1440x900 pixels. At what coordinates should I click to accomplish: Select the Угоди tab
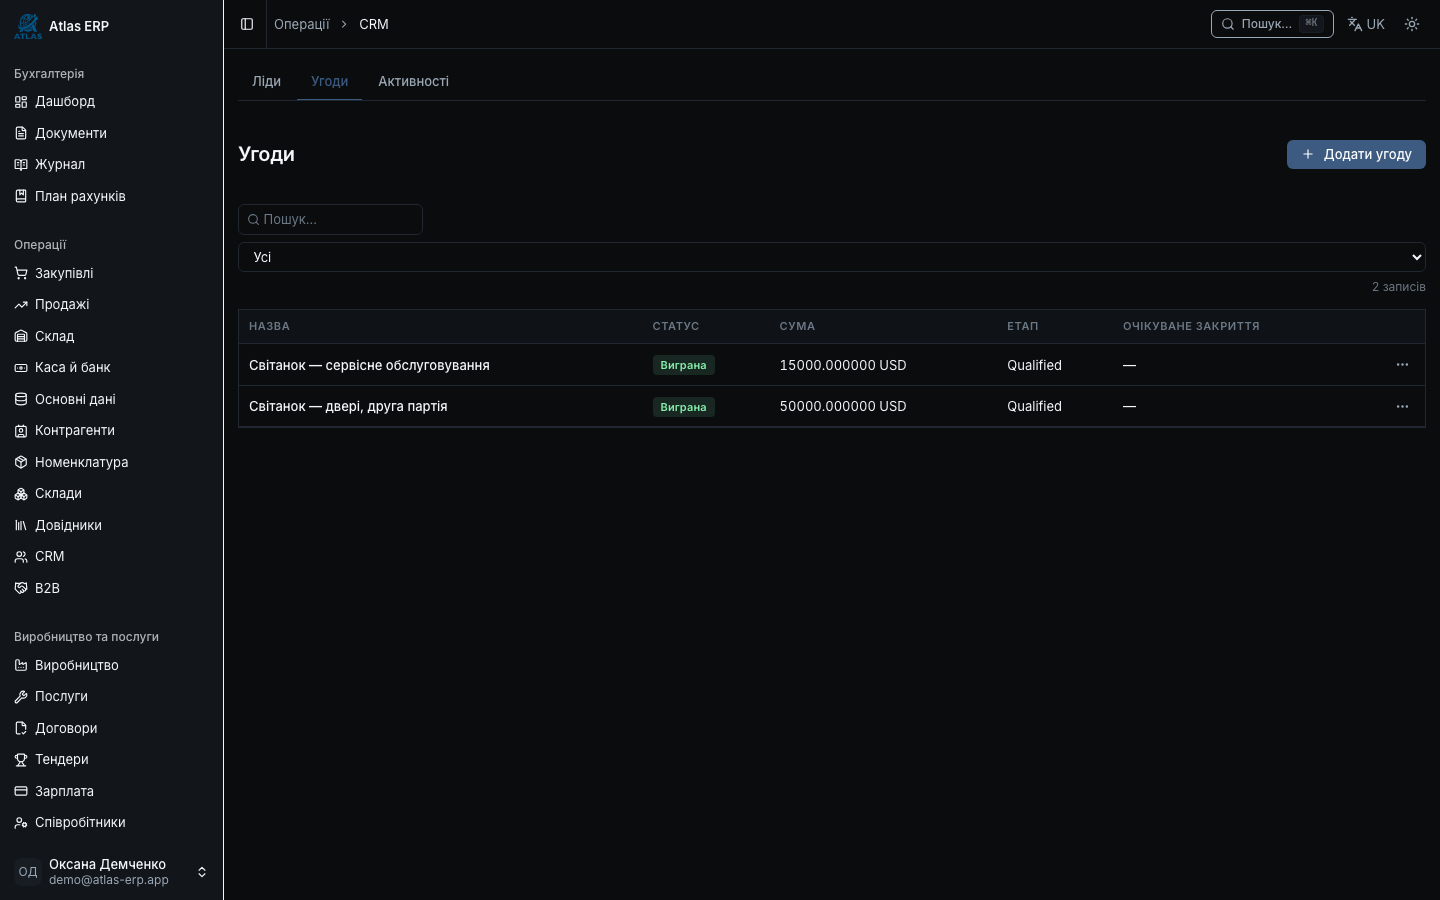tap(329, 81)
